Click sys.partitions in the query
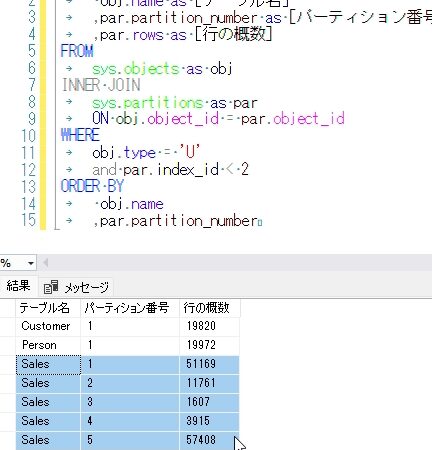 [x=148, y=103]
